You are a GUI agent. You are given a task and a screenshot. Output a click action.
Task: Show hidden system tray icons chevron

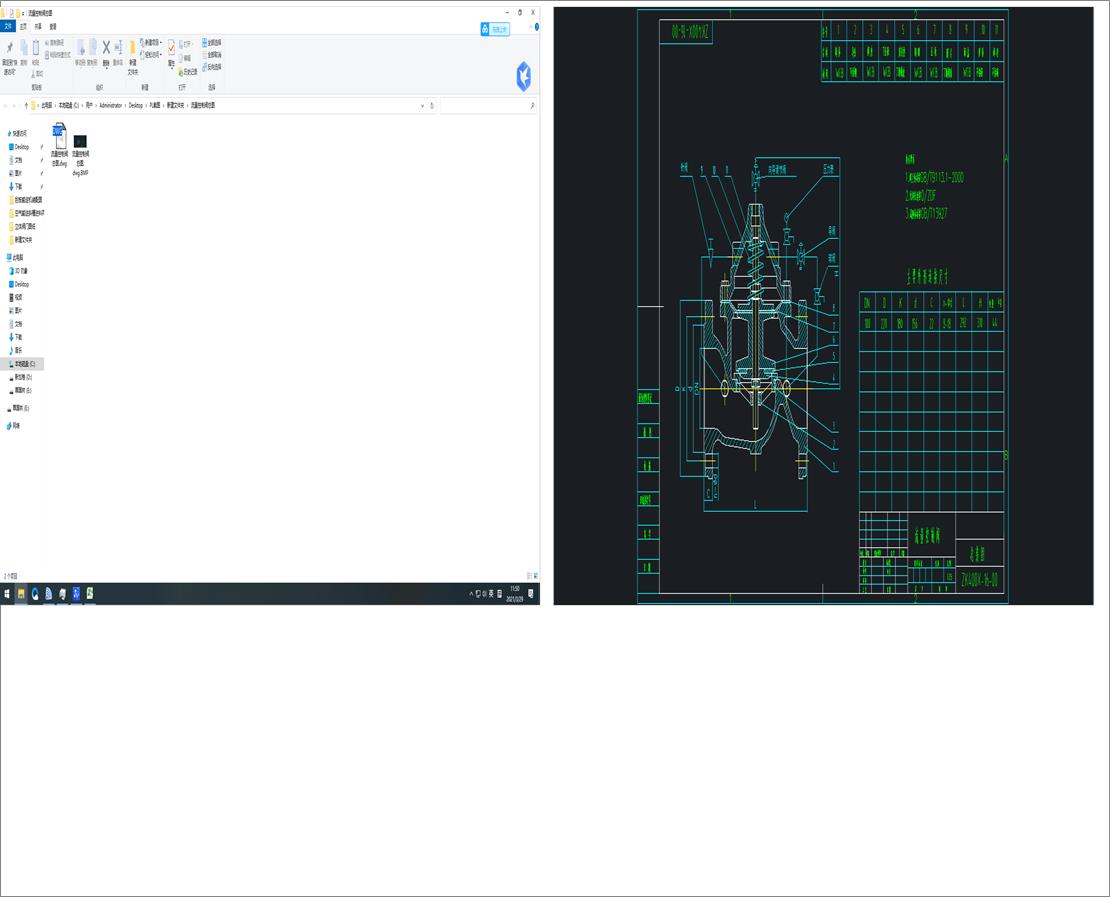click(x=471, y=594)
